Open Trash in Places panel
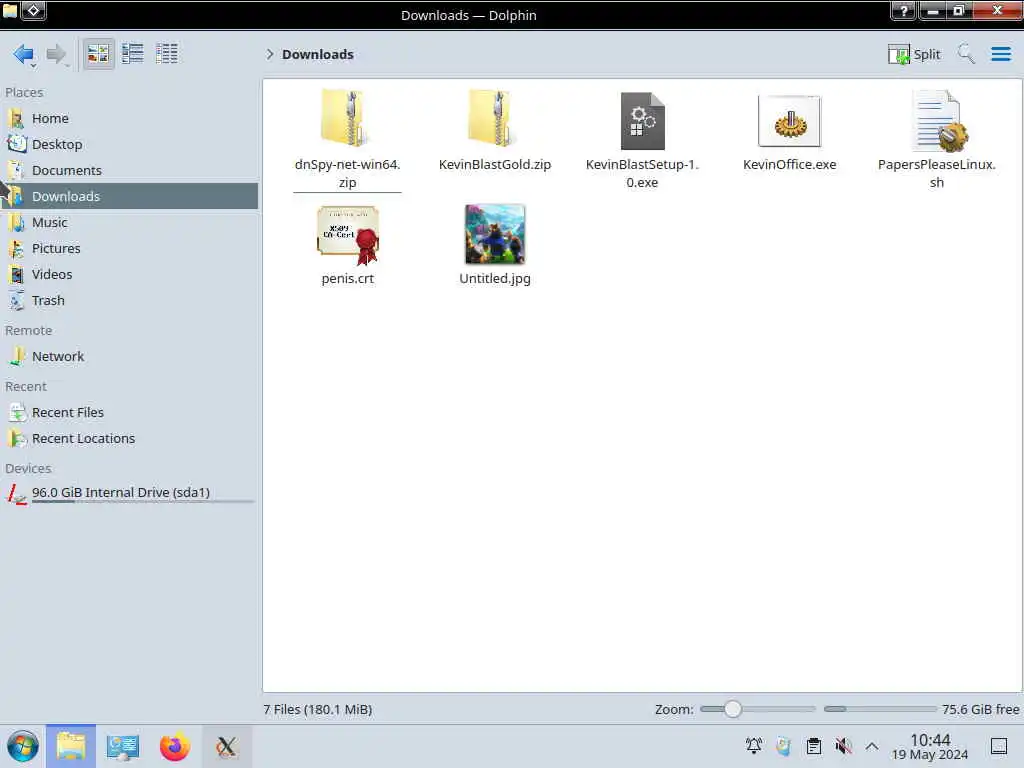 (129, 301)
